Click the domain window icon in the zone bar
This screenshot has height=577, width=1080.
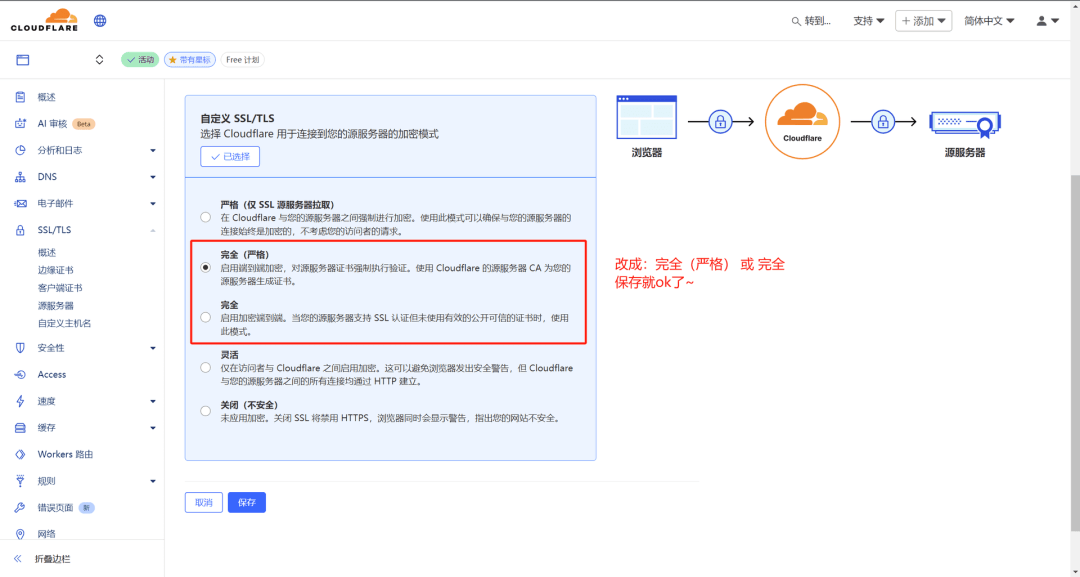[23, 60]
